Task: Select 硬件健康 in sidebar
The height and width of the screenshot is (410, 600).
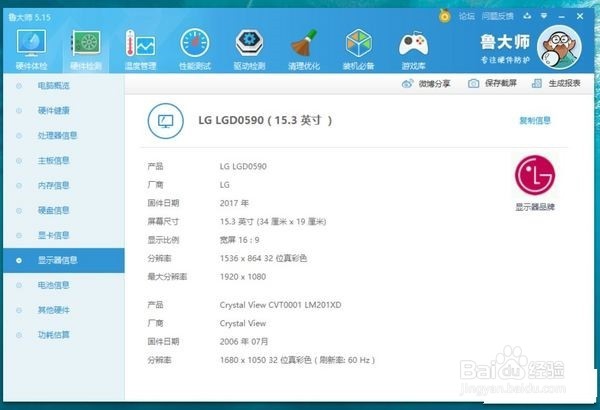Action: (x=54, y=111)
